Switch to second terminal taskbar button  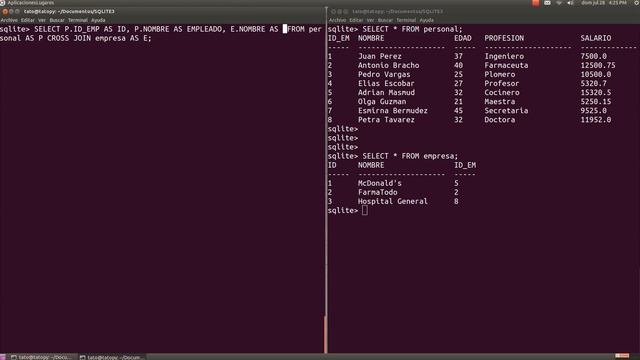112,357
